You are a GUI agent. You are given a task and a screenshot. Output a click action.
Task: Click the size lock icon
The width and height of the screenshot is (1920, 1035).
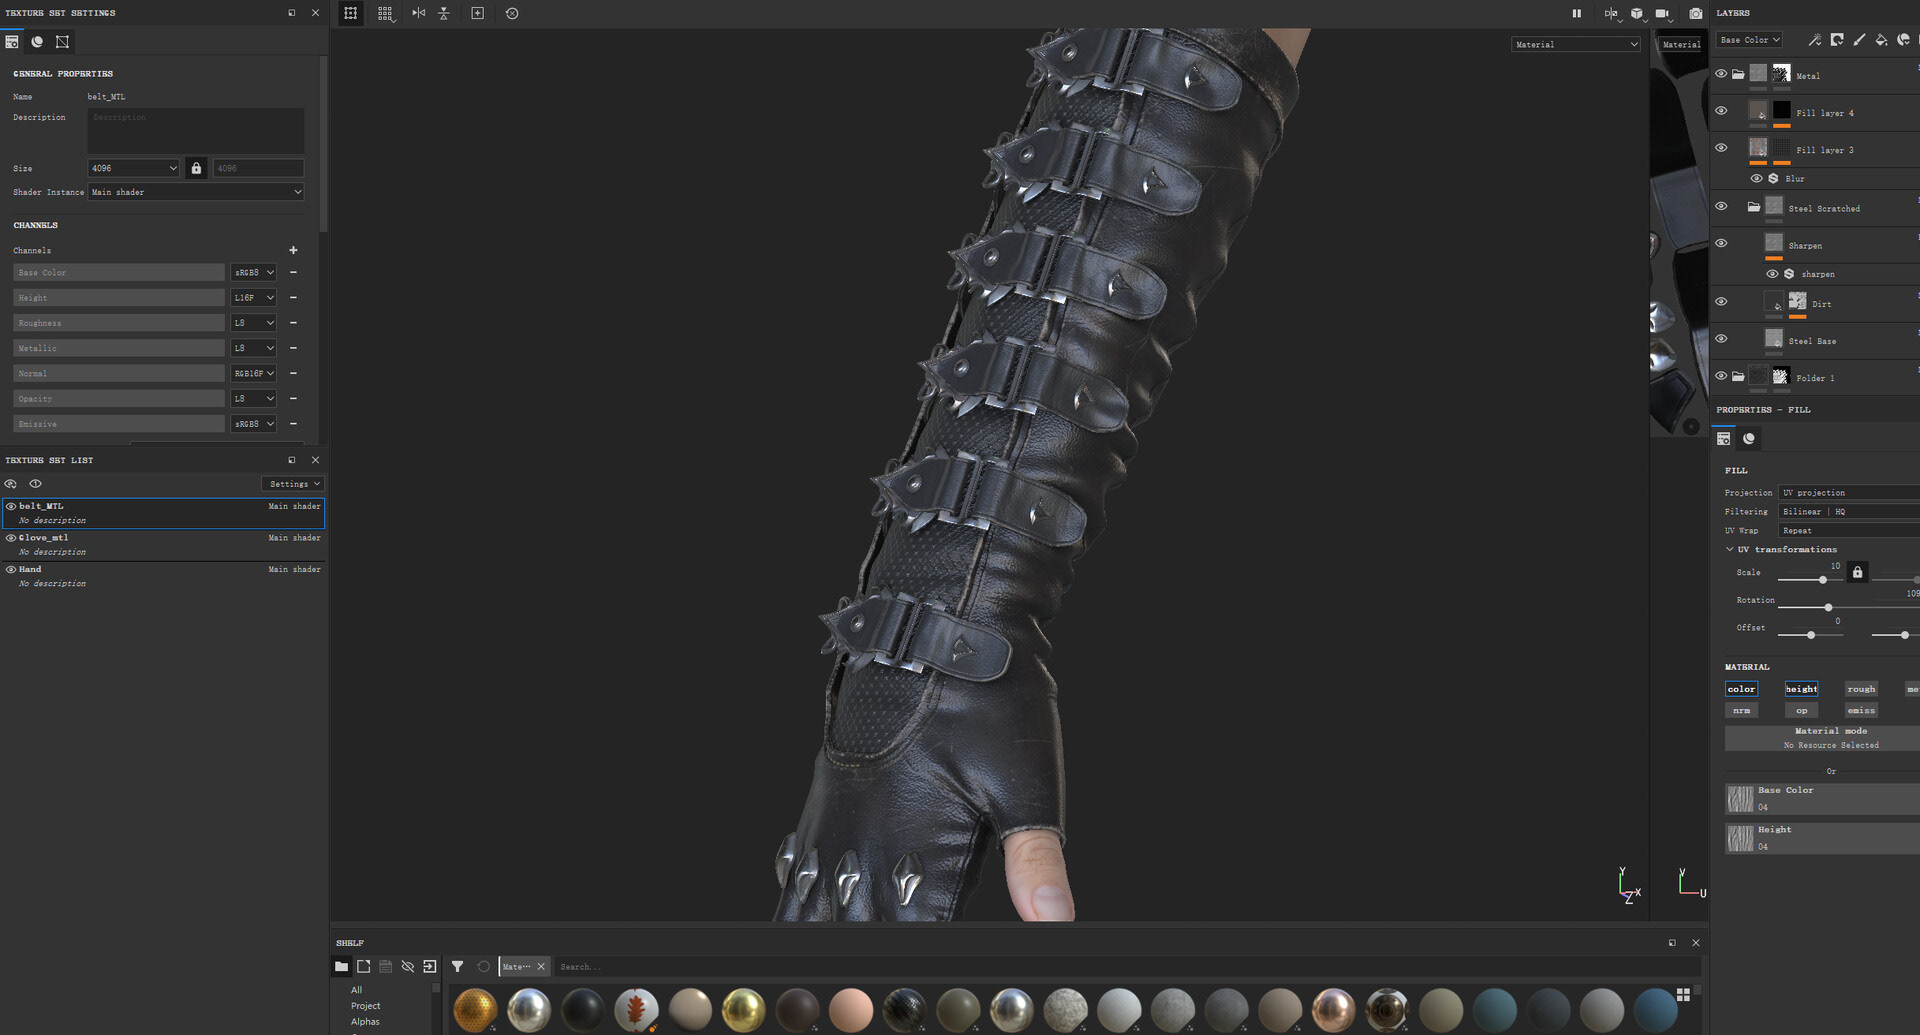pyautogui.click(x=196, y=168)
